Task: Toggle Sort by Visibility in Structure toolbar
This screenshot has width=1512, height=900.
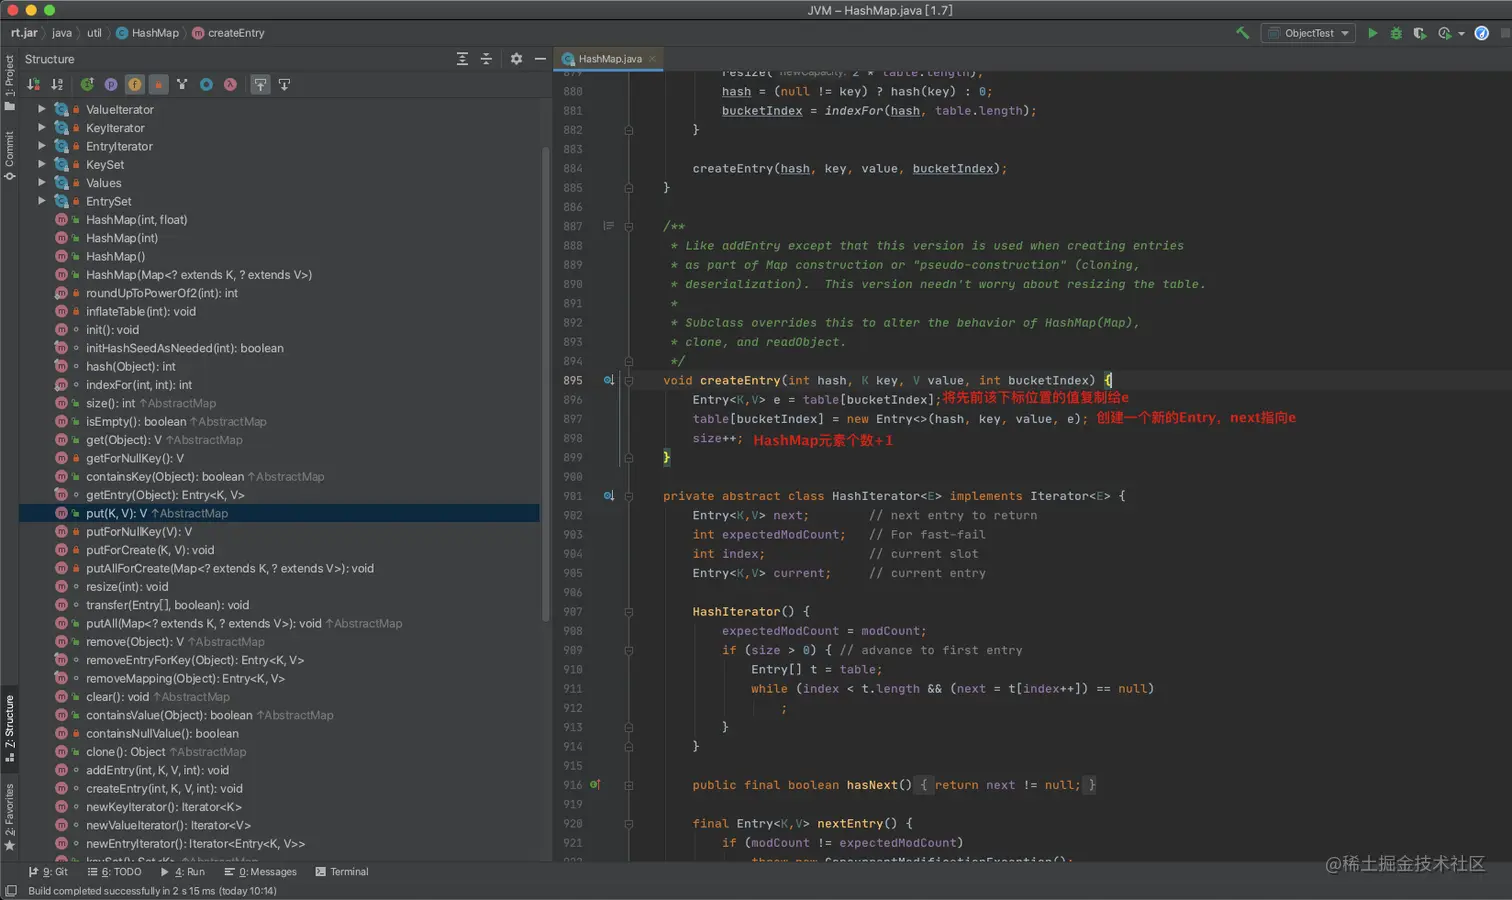Action: [x=34, y=85]
